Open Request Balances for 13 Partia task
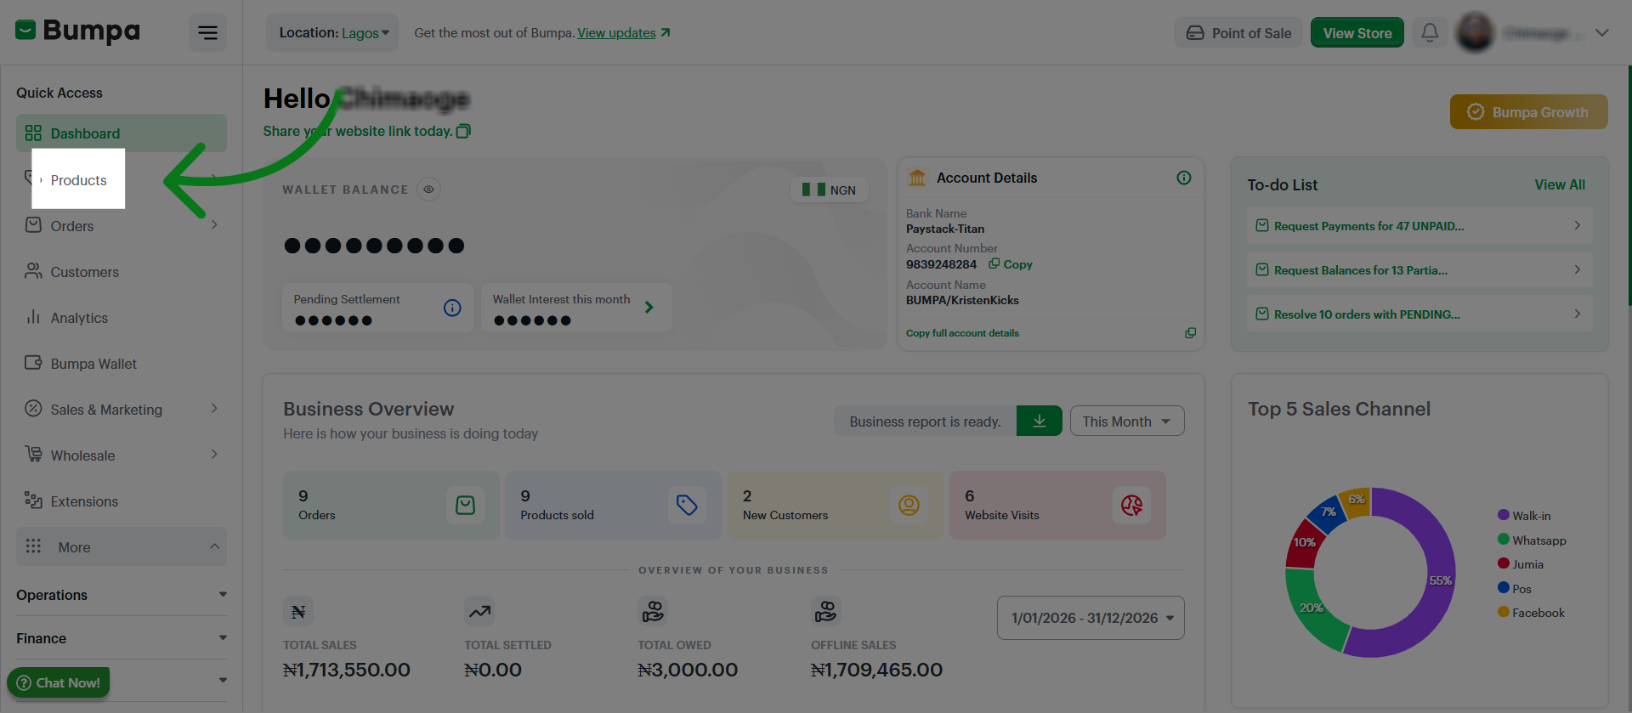The width and height of the screenshot is (1632, 713). click(x=1419, y=270)
